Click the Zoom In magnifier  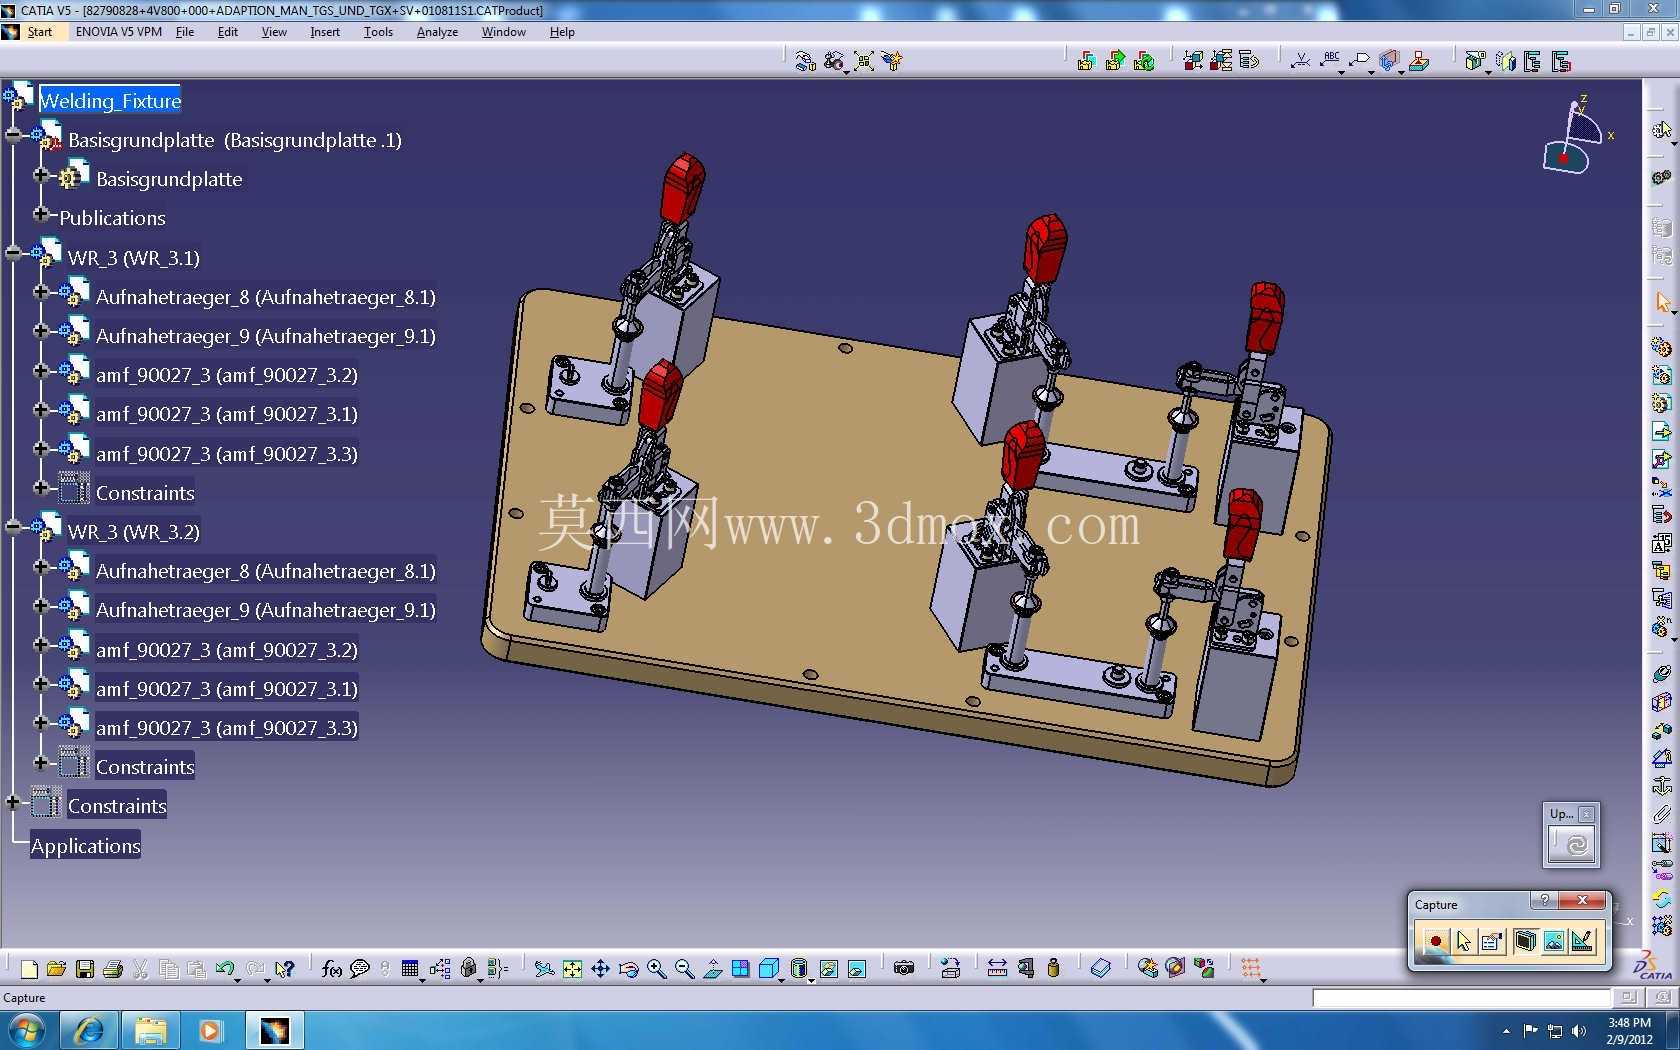(656, 968)
